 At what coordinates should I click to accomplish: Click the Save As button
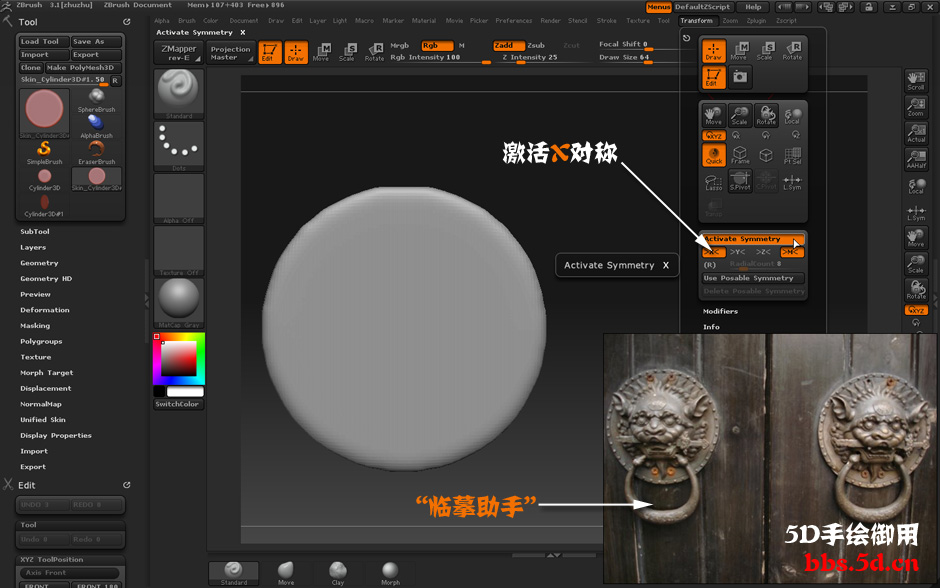(x=96, y=41)
